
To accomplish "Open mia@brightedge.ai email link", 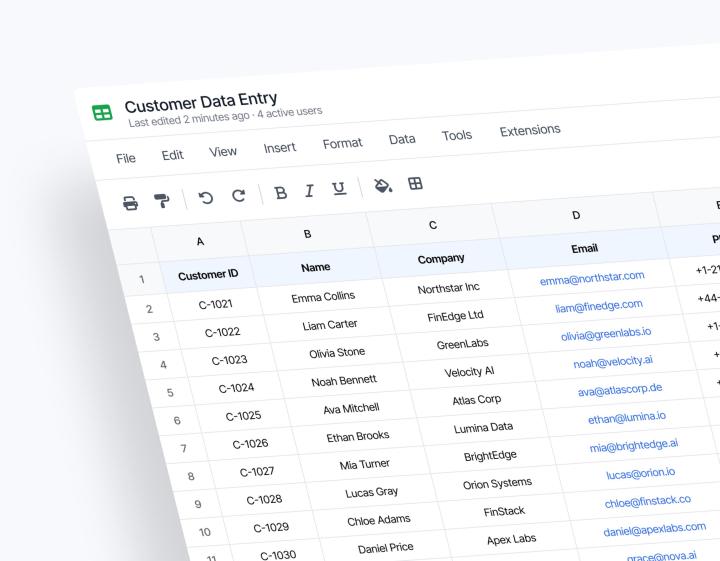I will (634, 445).
